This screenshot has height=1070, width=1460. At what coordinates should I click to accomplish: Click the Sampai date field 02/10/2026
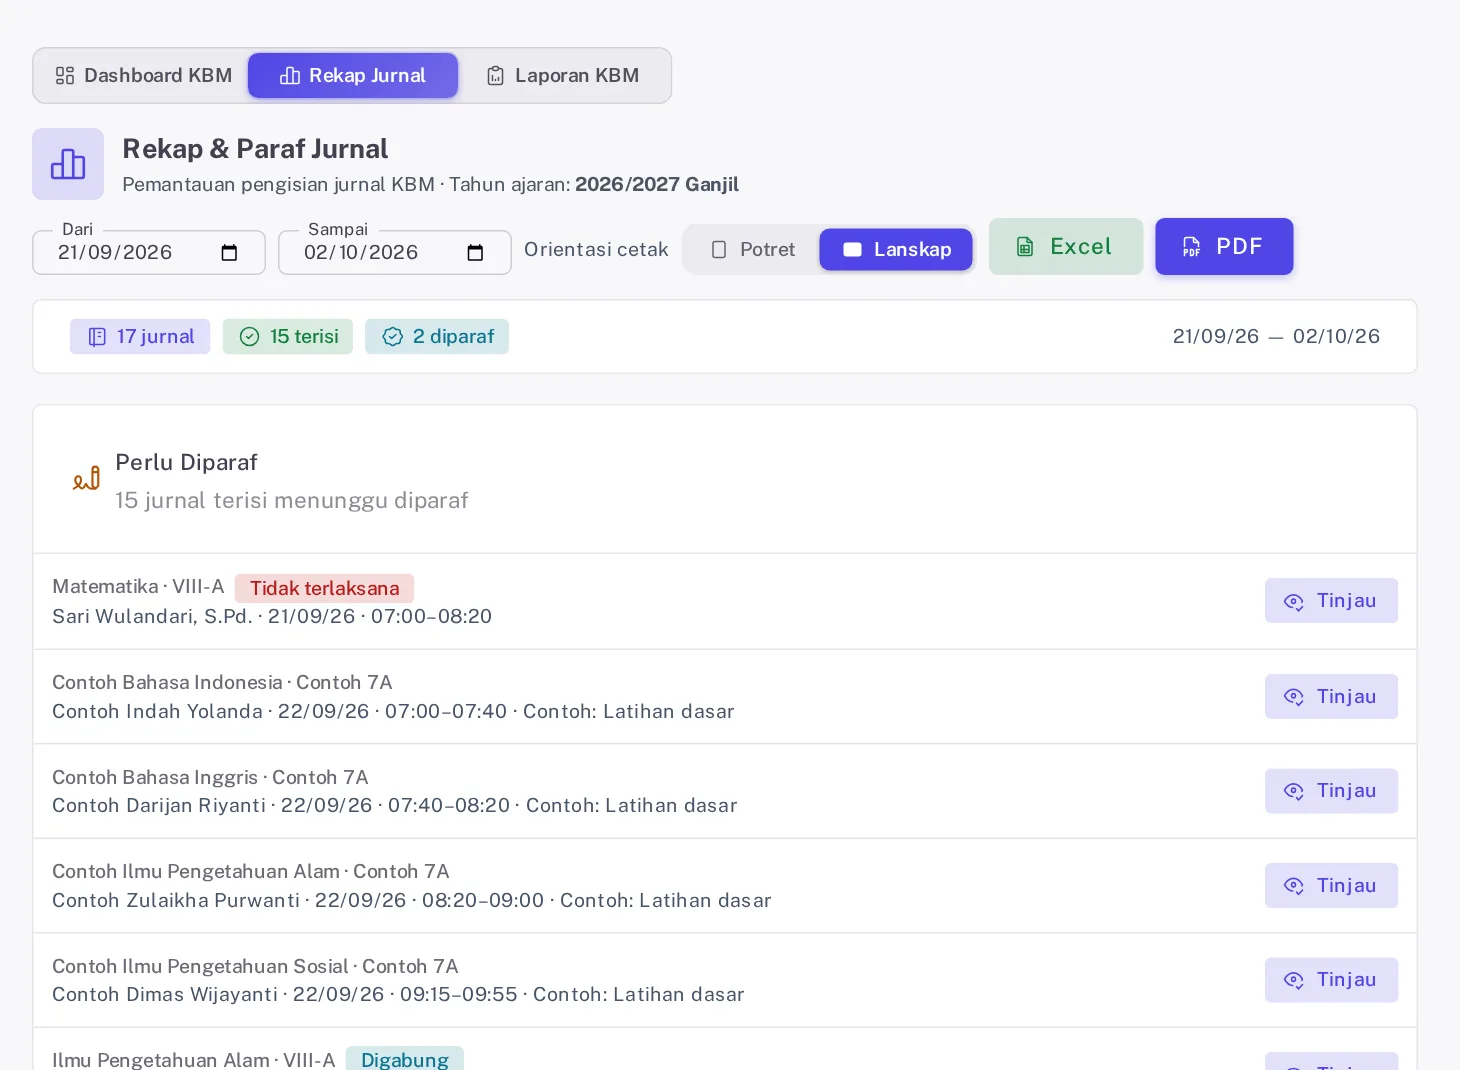click(395, 252)
